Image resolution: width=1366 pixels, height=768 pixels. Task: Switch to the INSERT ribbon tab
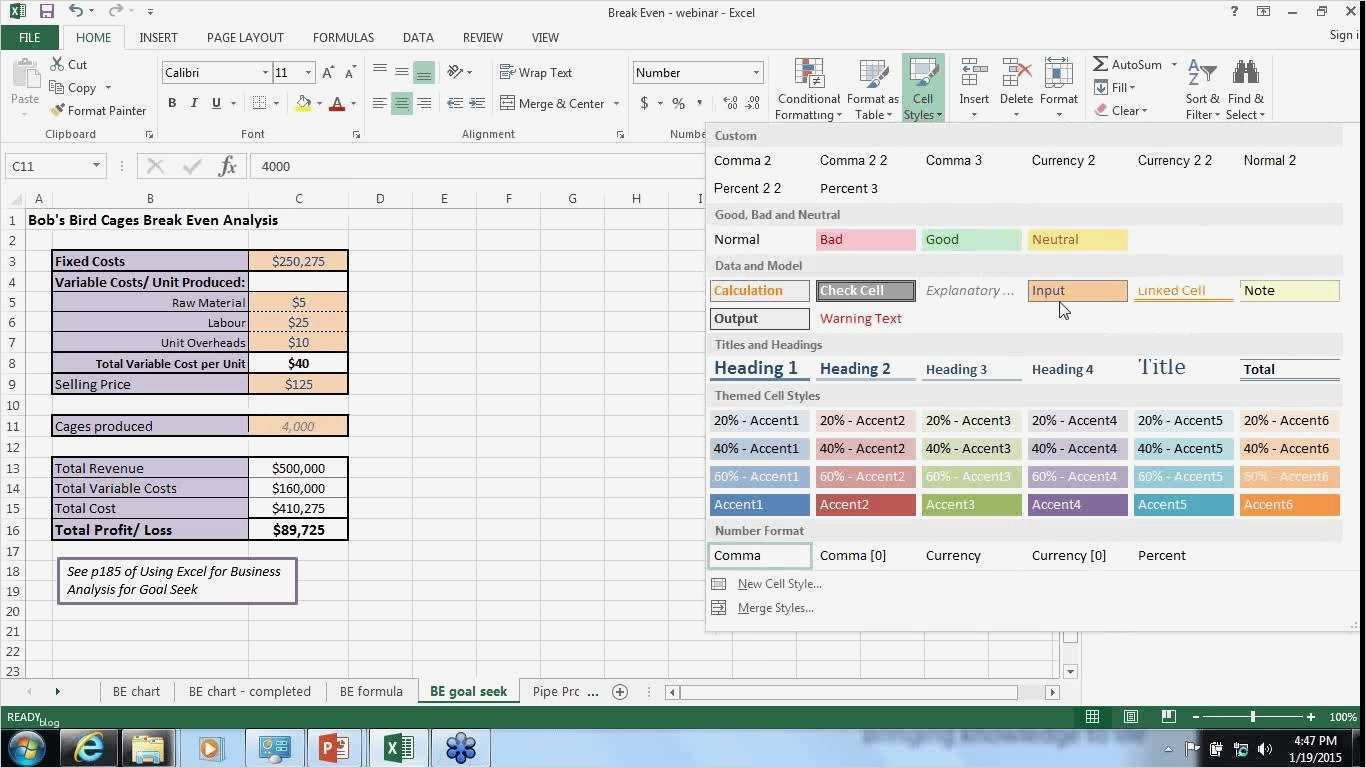pyautogui.click(x=158, y=37)
